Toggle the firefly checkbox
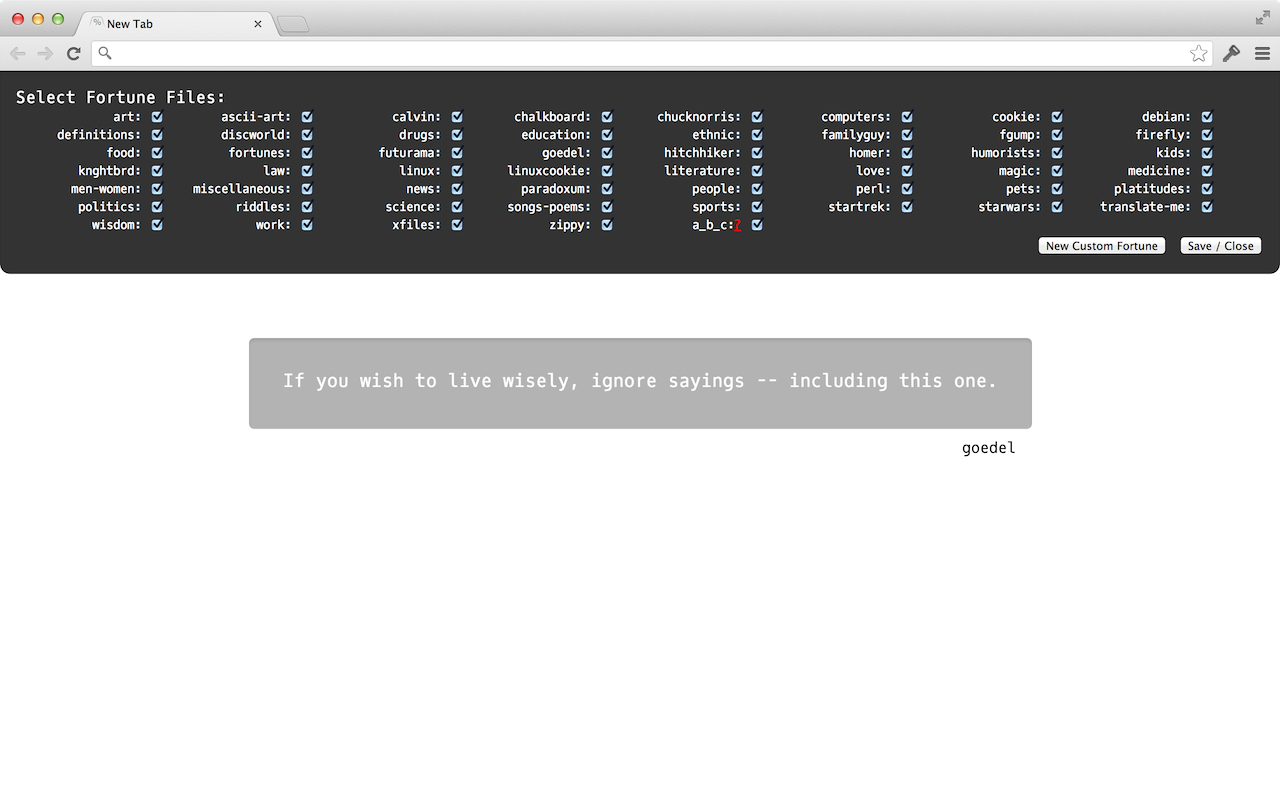 (1207, 135)
